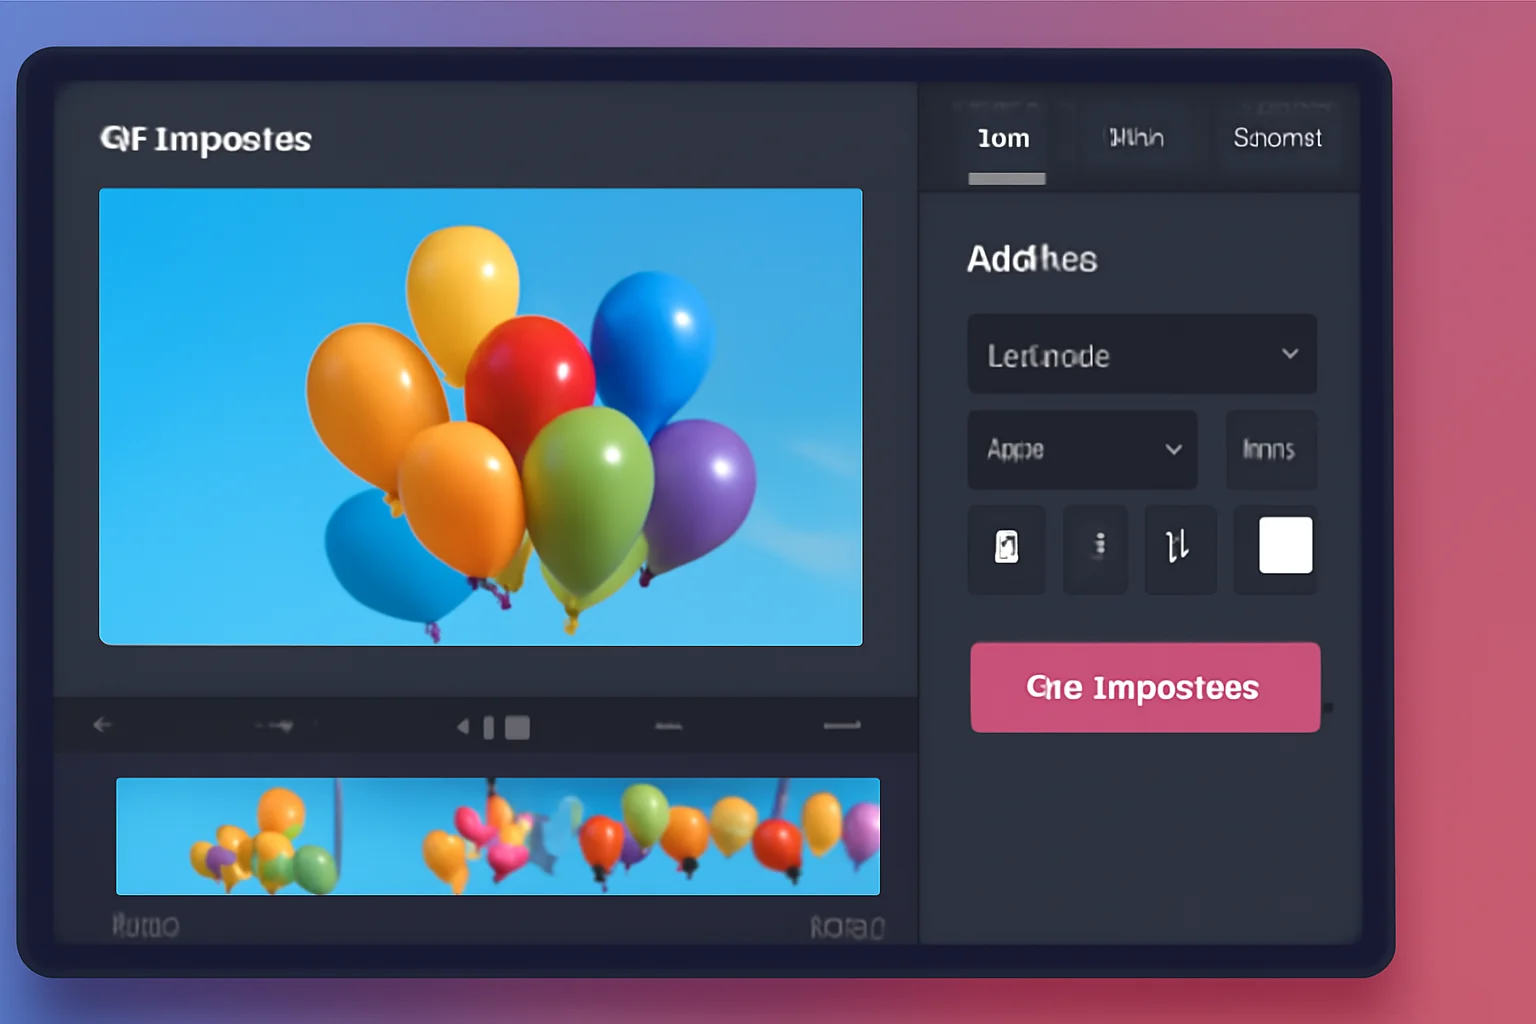1536x1024 pixels.
Task: Select the Within tab
Action: click(1136, 137)
